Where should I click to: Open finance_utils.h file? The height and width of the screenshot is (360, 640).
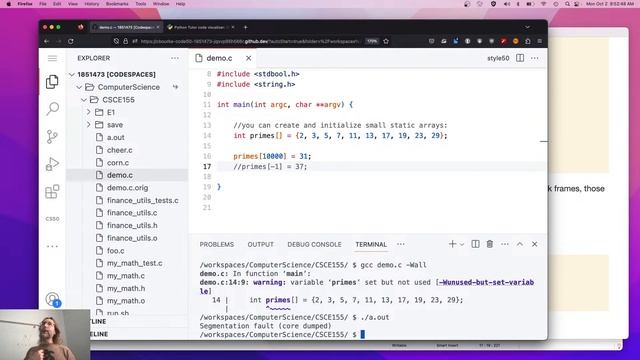pyautogui.click(x=132, y=225)
